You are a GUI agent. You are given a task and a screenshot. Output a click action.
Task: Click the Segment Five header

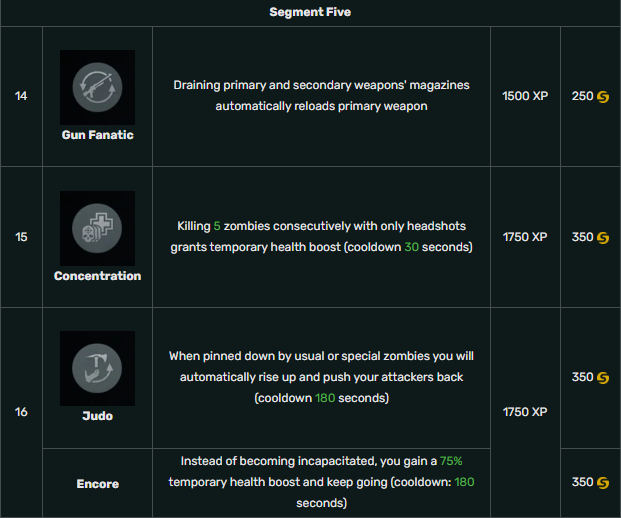pyautogui.click(x=310, y=12)
